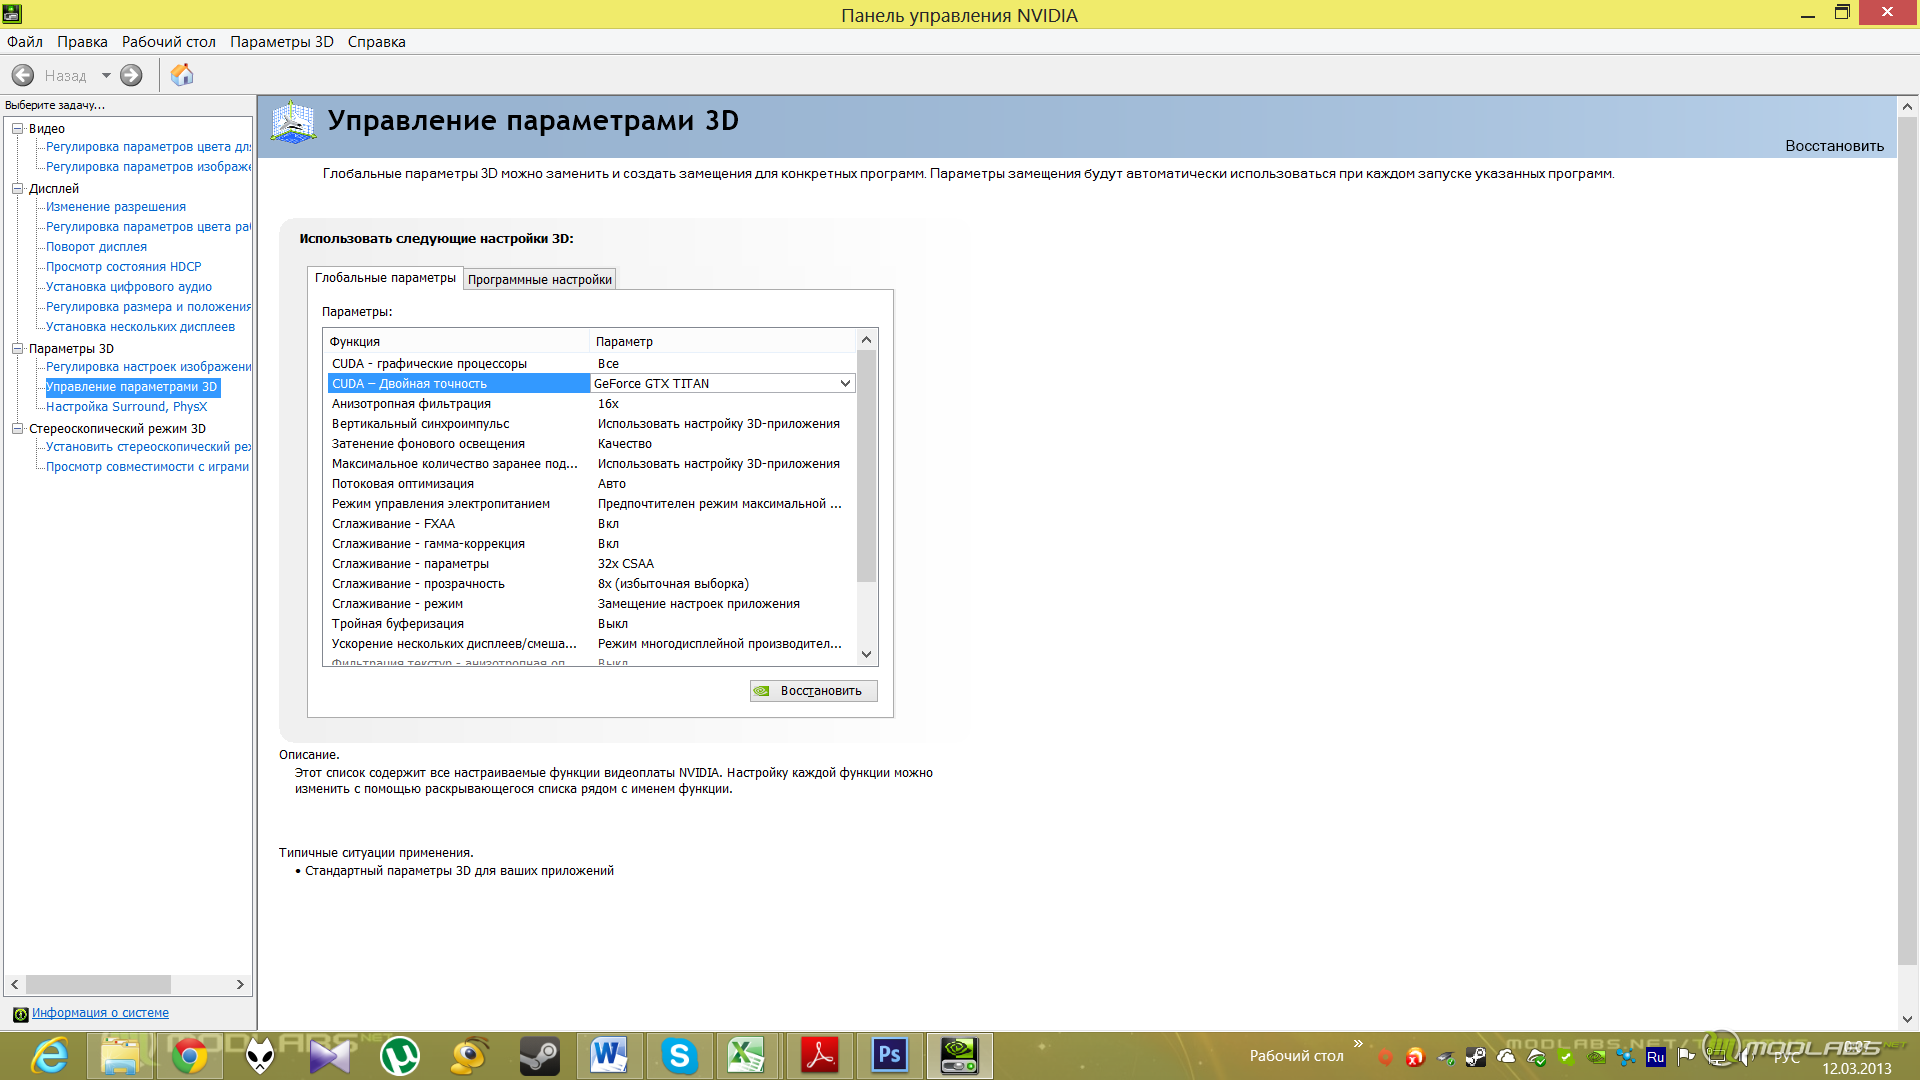The height and width of the screenshot is (1080, 1920).
Task: Select the Режим управления электропитанием row
Action: 591,504
